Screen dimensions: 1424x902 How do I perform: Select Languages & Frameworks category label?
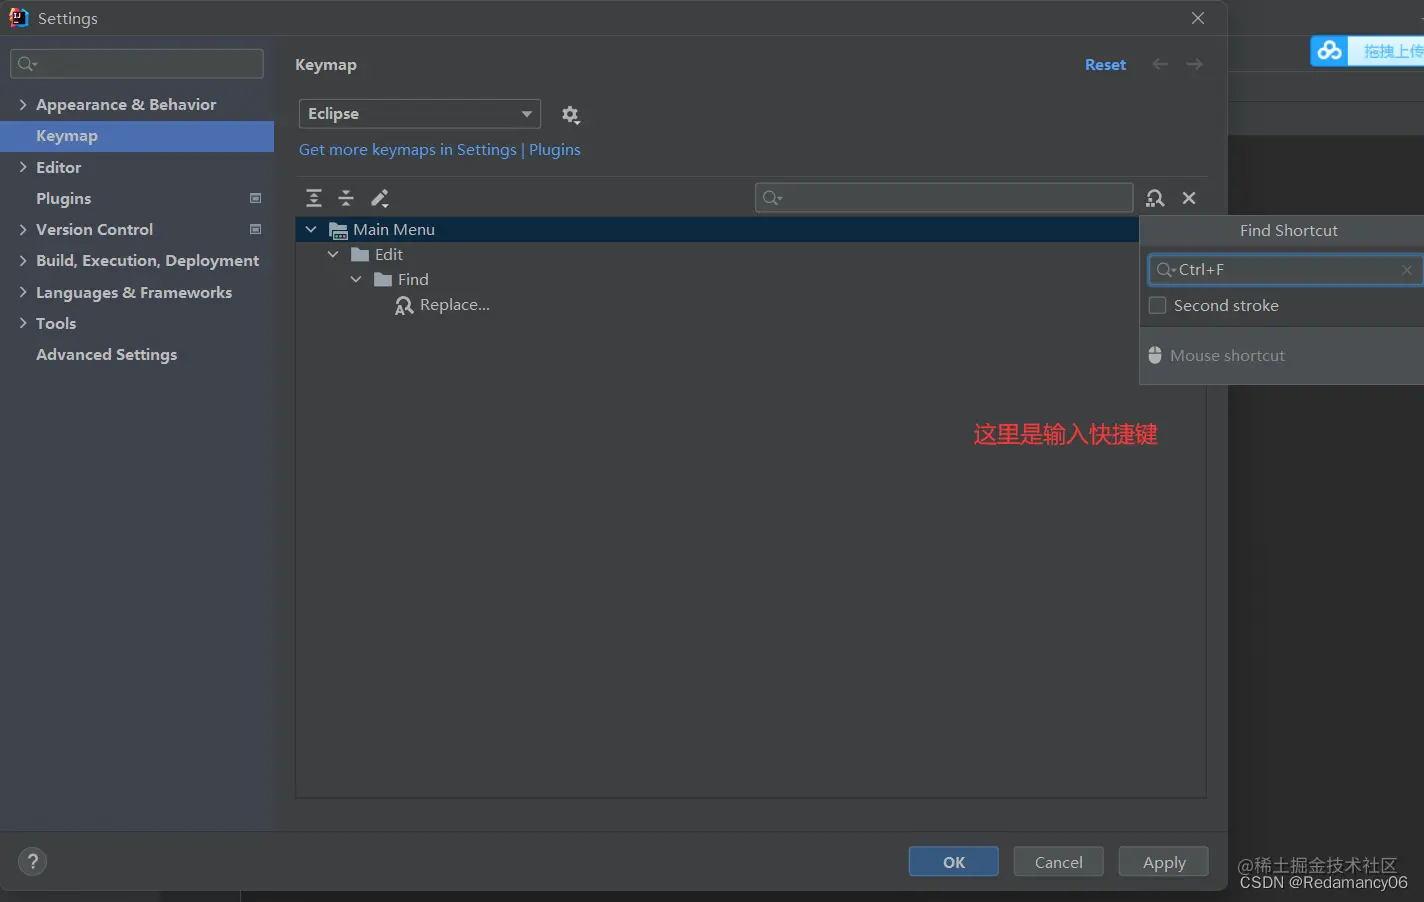134,292
